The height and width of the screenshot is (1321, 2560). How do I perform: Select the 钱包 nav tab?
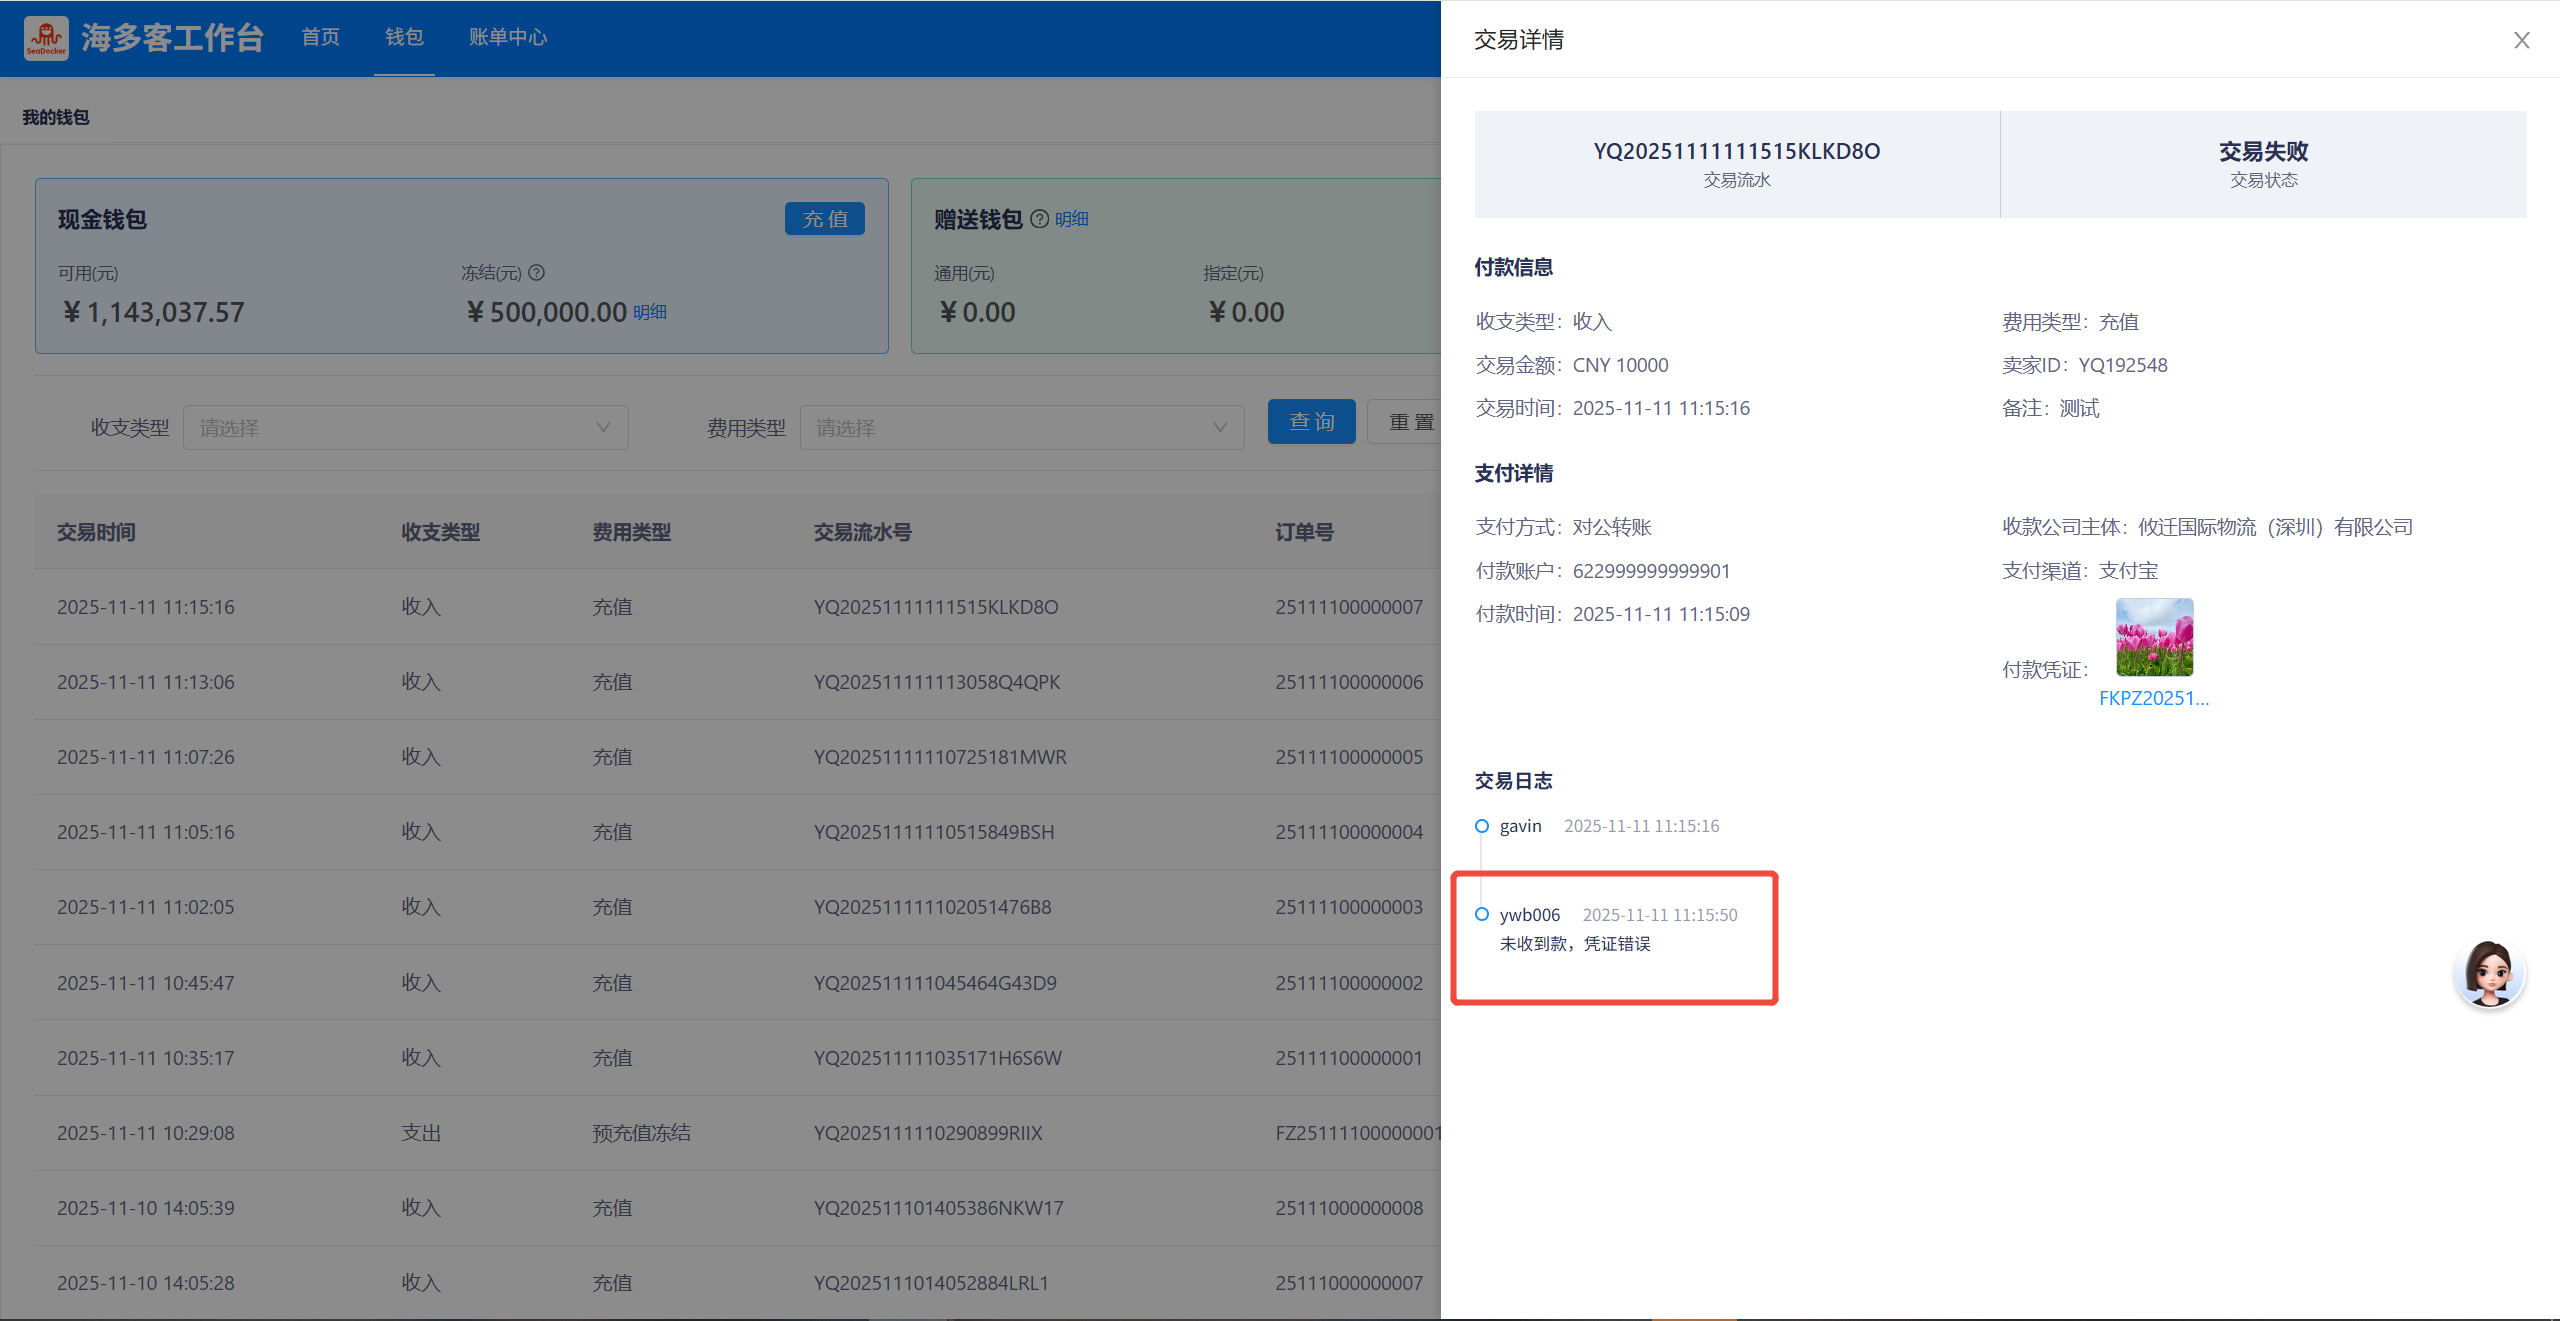(404, 37)
